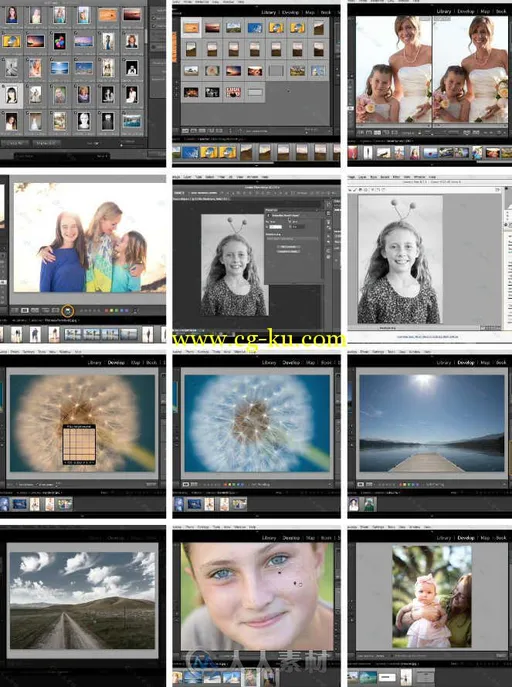The image size is (512, 687).
Task: Select Develop tab above blue dandelion photo
Action: [x=291, y=363]
